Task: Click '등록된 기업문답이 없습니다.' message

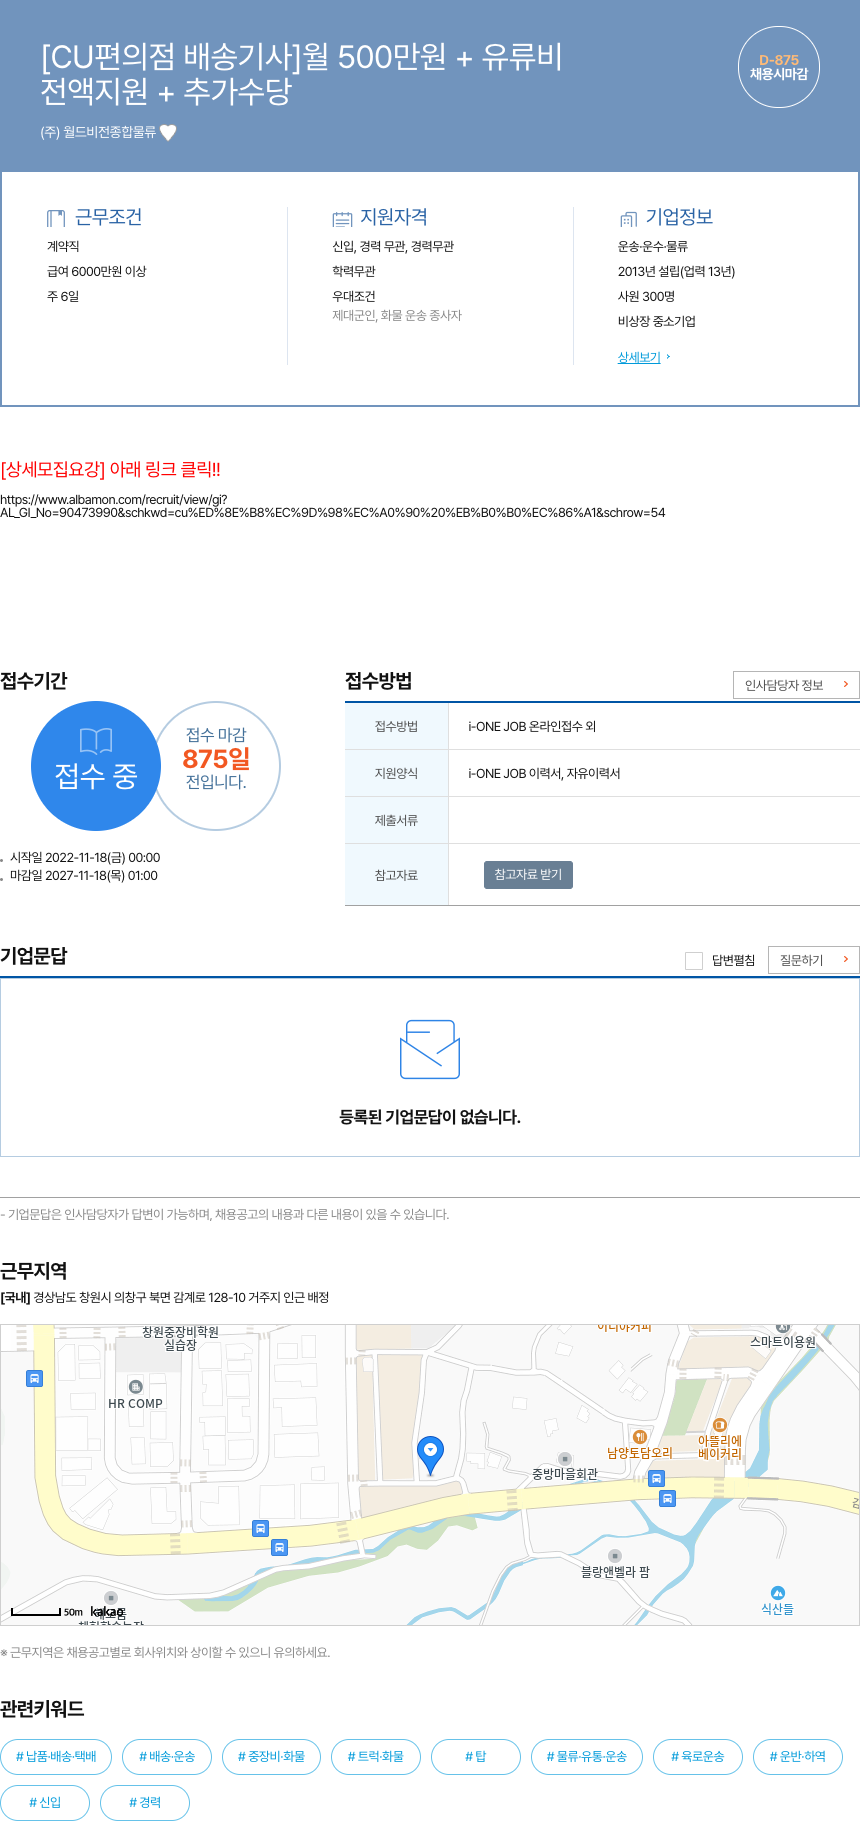Action: coord(430,1117)
